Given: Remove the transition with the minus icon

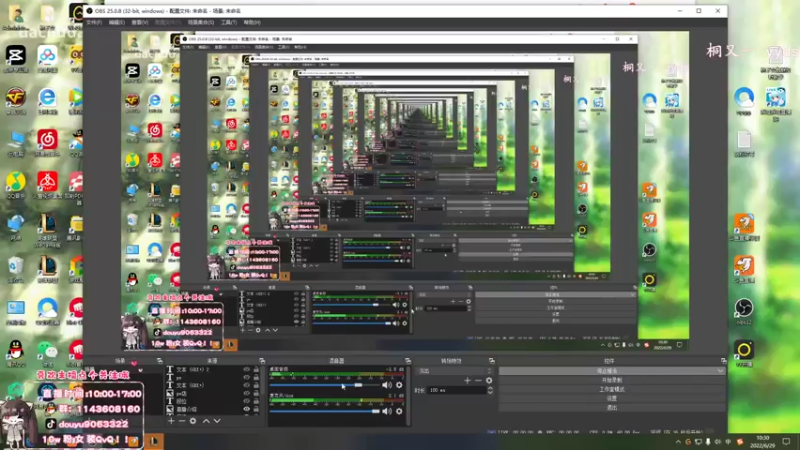Looking at the screenshot, I should pos(478,380).
